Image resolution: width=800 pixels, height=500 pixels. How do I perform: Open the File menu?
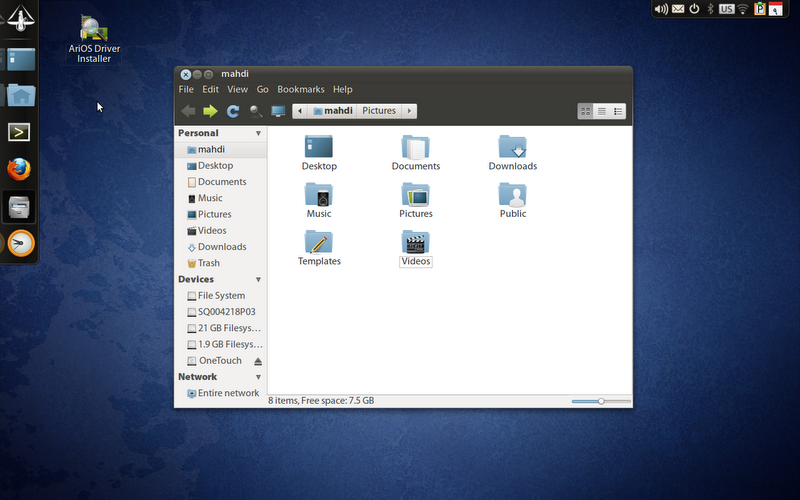(x=186, y=89)
